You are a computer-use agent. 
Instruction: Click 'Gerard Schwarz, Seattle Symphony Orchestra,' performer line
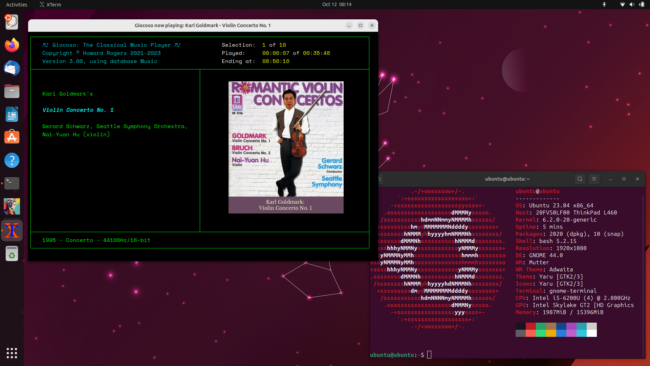[x=115, y=126]
